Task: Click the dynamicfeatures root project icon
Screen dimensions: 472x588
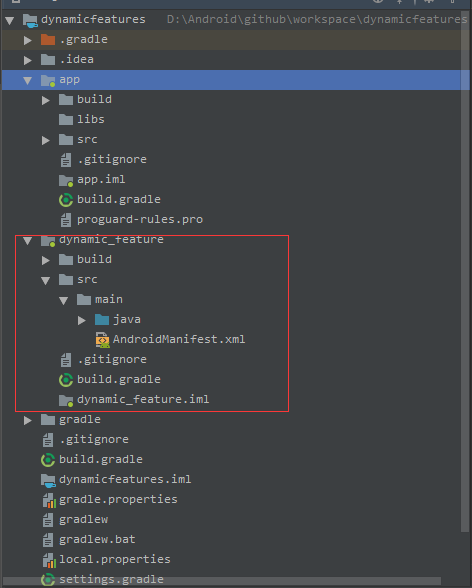Action: click(30, 20)
